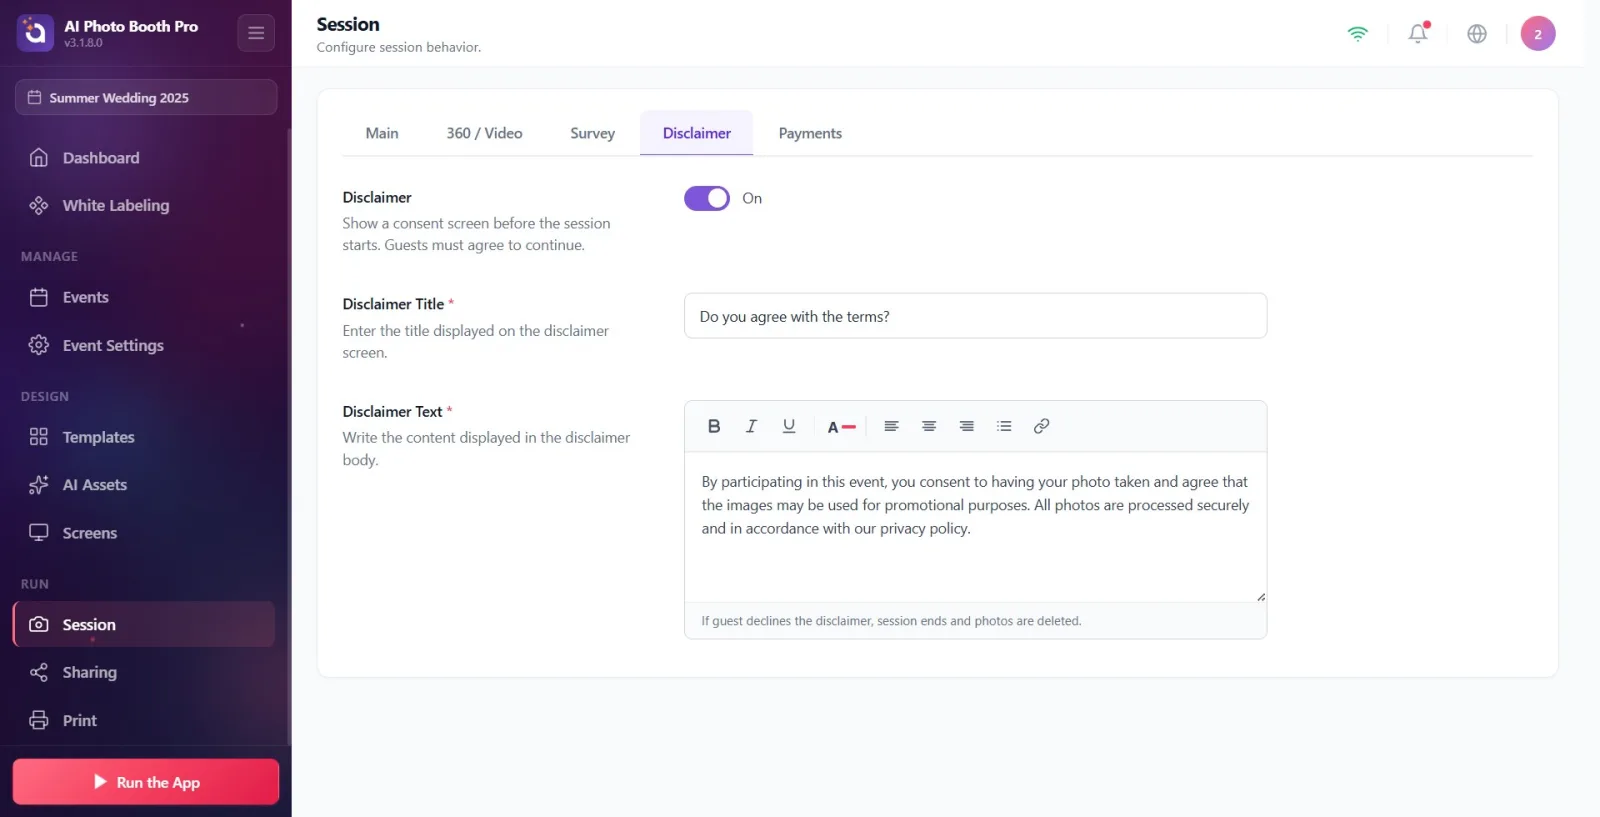Screen dimensions: 1600x817
Task: Switch to the Main tab
Action: point(382,133)
